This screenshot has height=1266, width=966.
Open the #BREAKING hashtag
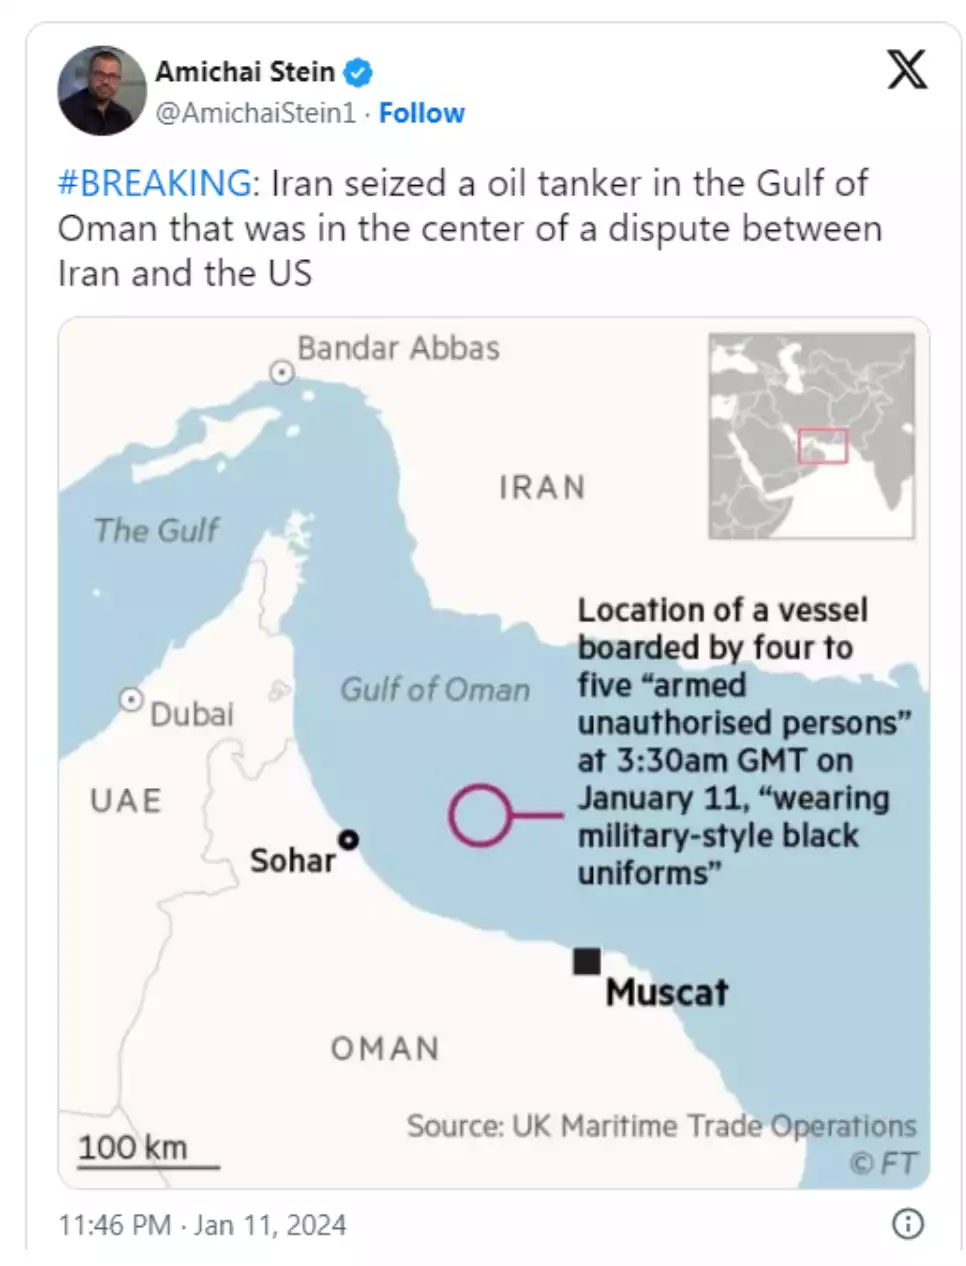[x=154, y=183]
